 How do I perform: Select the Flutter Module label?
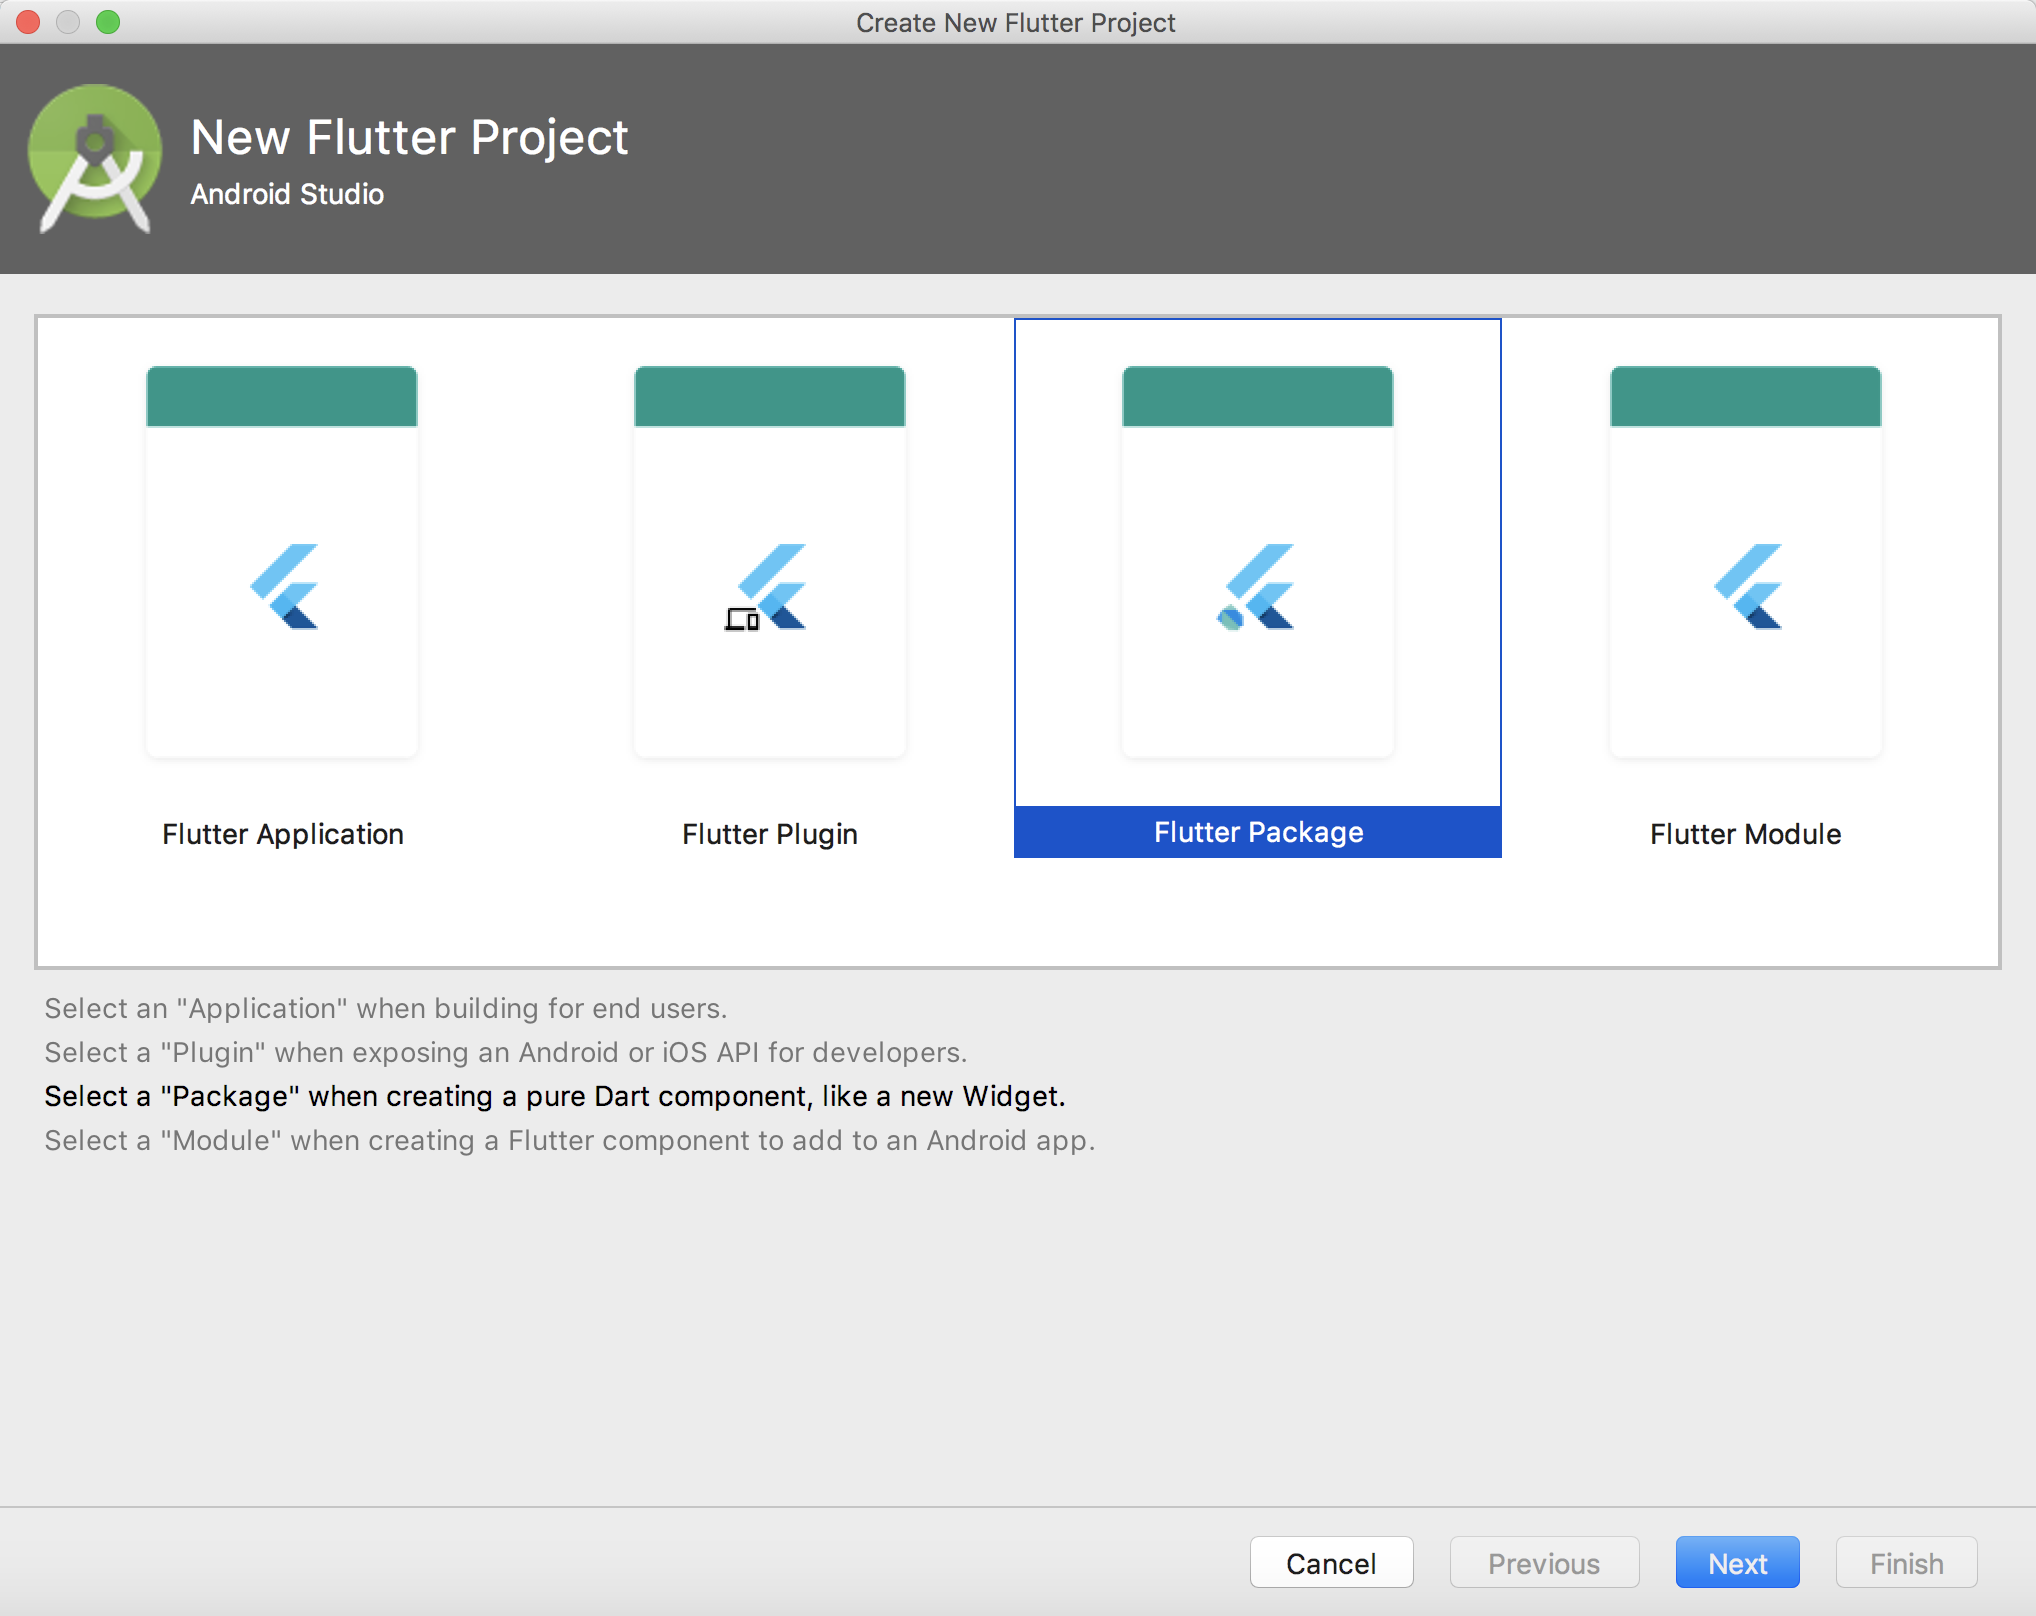point(1745,834)
